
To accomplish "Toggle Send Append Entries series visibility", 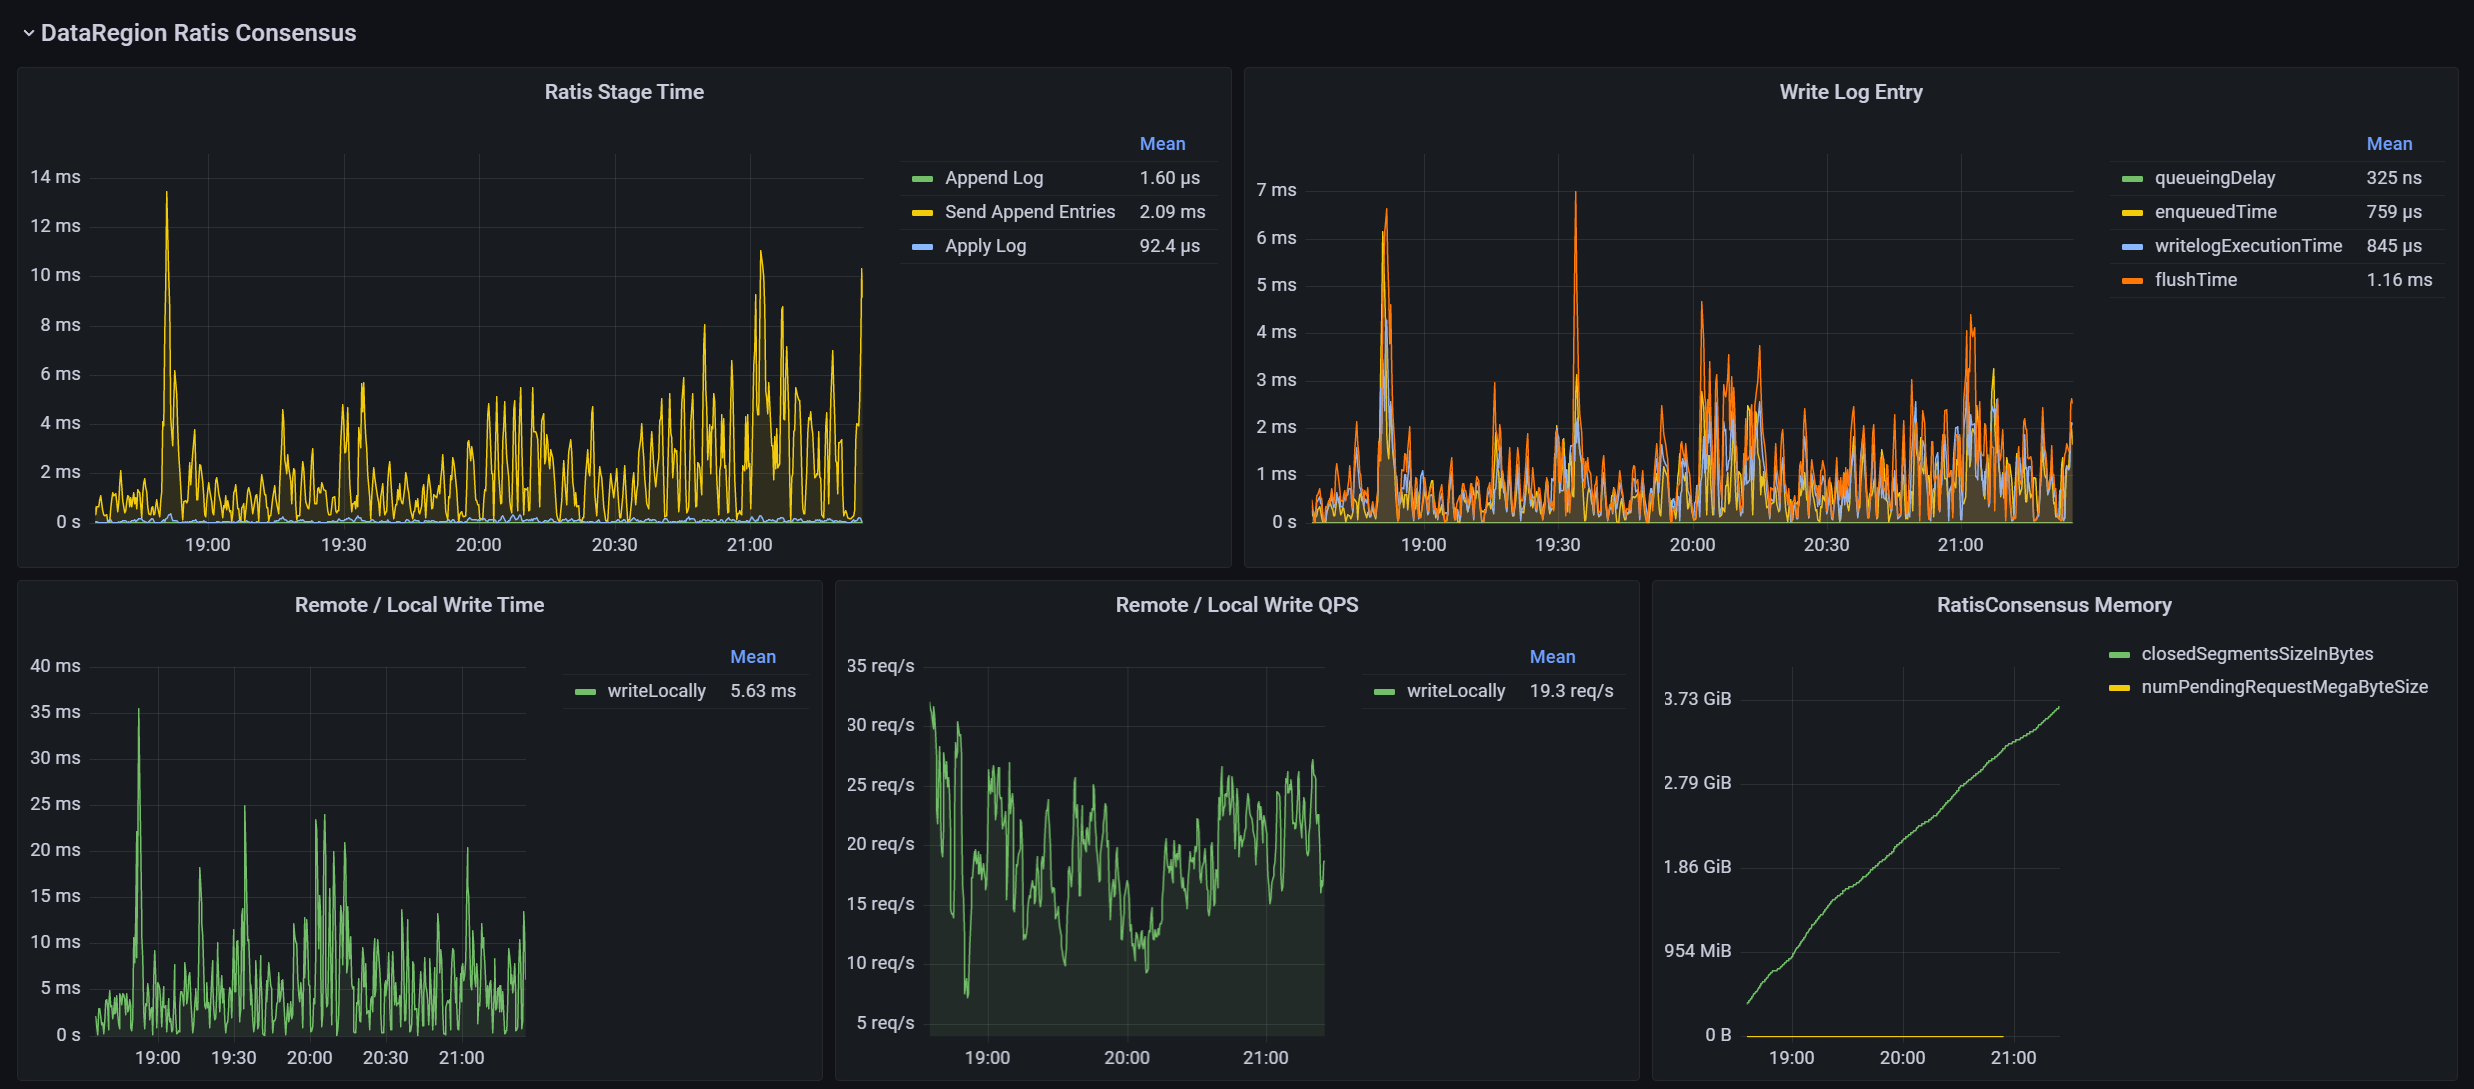I will (x=1029, y=212).
